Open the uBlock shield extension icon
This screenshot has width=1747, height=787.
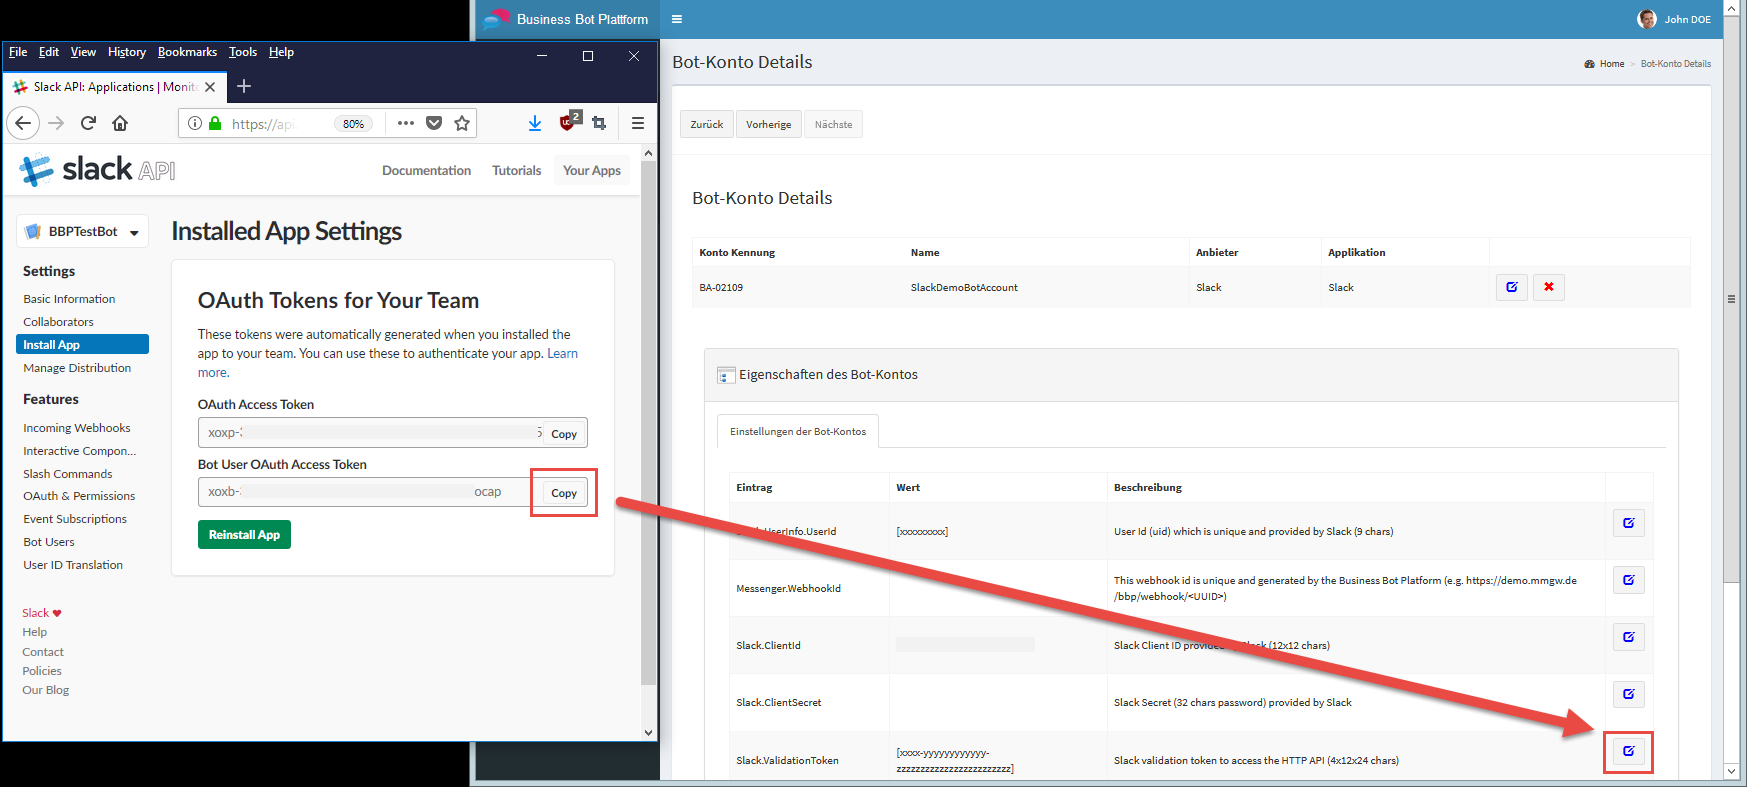pyautogui.click(x=569, y=121)
